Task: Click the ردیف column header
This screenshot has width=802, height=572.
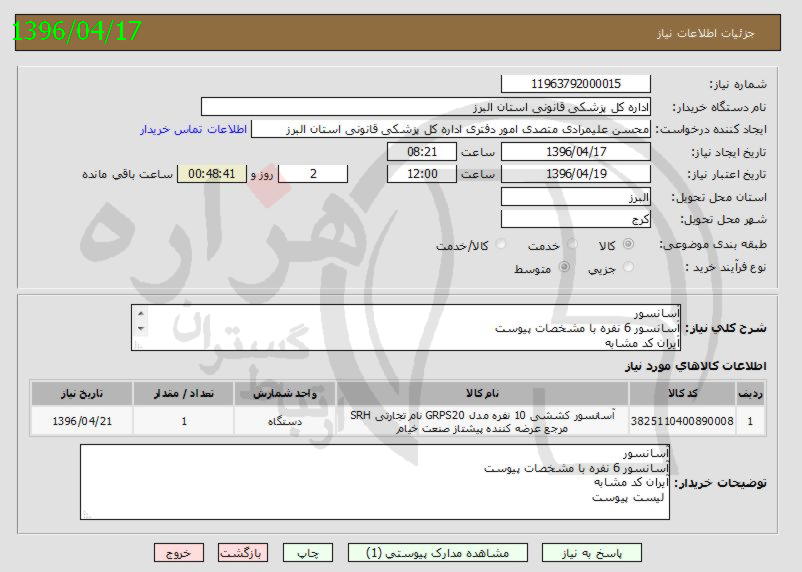Action: [750, 393]
